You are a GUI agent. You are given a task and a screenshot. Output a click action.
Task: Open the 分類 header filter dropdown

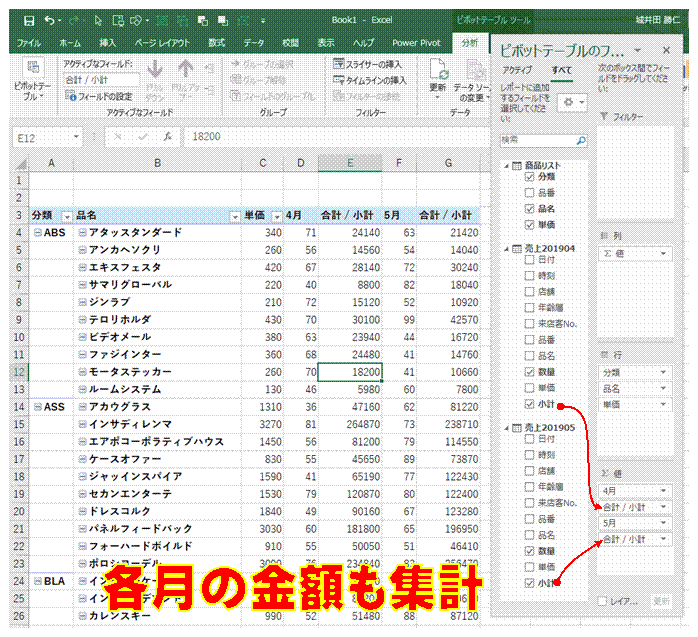(67, 217)
